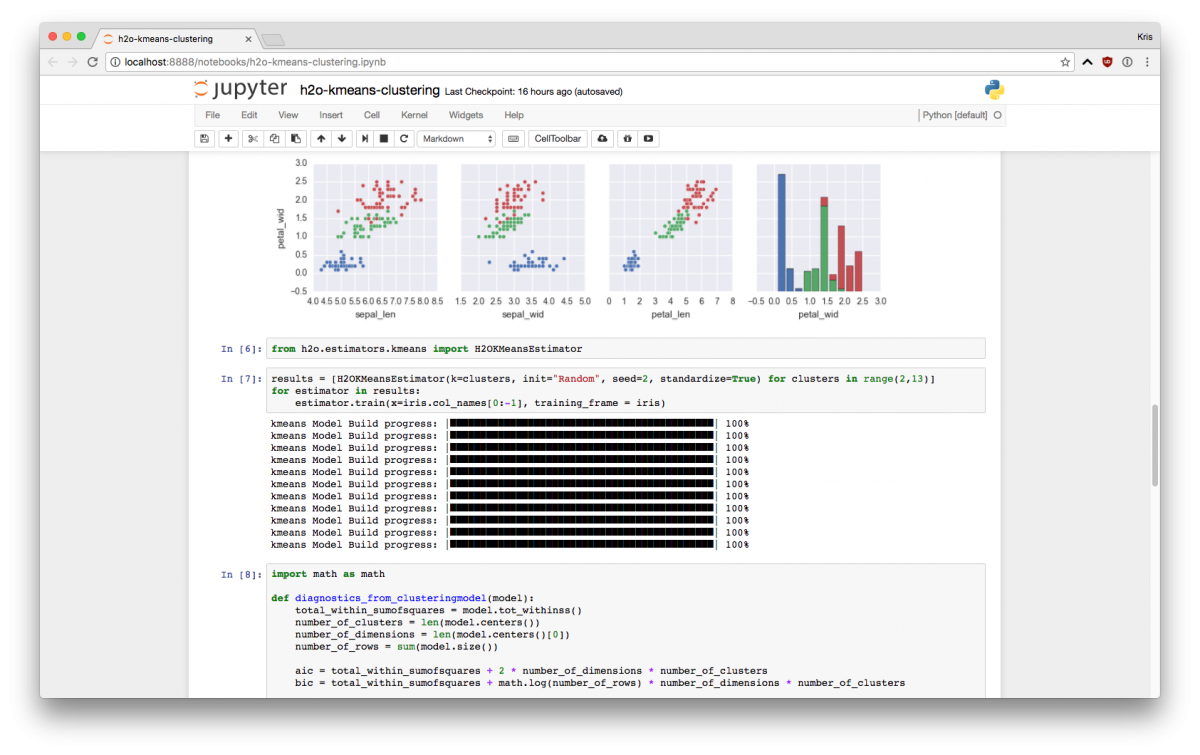
Task: Click the line starting with 'bic = total_within_sumofsquares'
Action: coord(599,683)
